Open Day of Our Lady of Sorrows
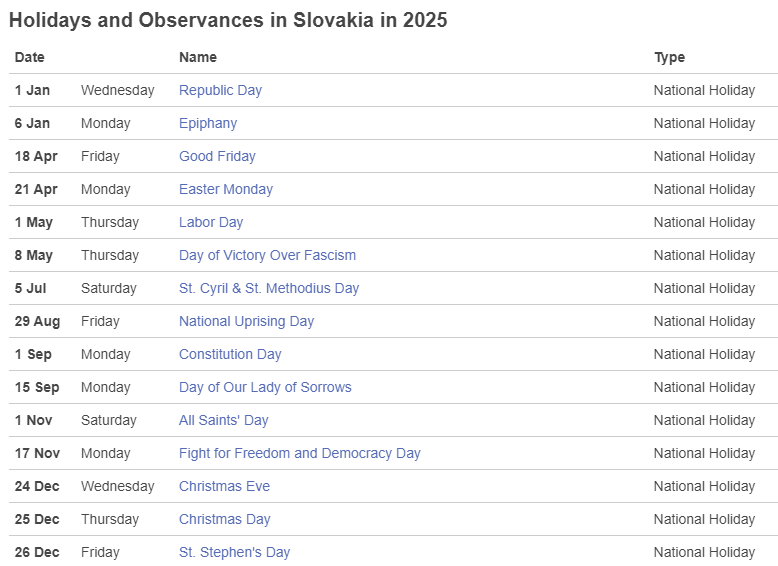Image resolution: width=778 pixels, height=566 pixels. pyautogui.click(x=265, y=387)
